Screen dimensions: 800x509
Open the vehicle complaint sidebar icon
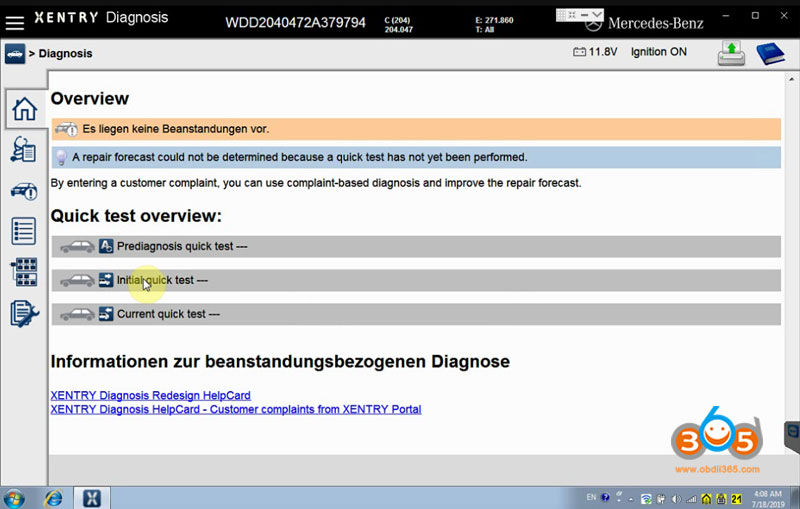24,191
